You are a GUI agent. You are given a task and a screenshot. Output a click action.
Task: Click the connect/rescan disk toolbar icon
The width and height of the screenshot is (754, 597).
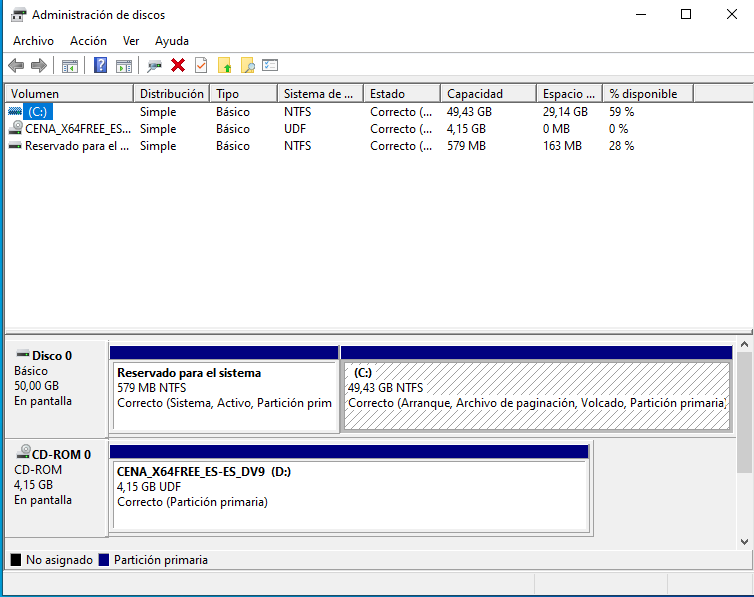click(x=154, y=66)
